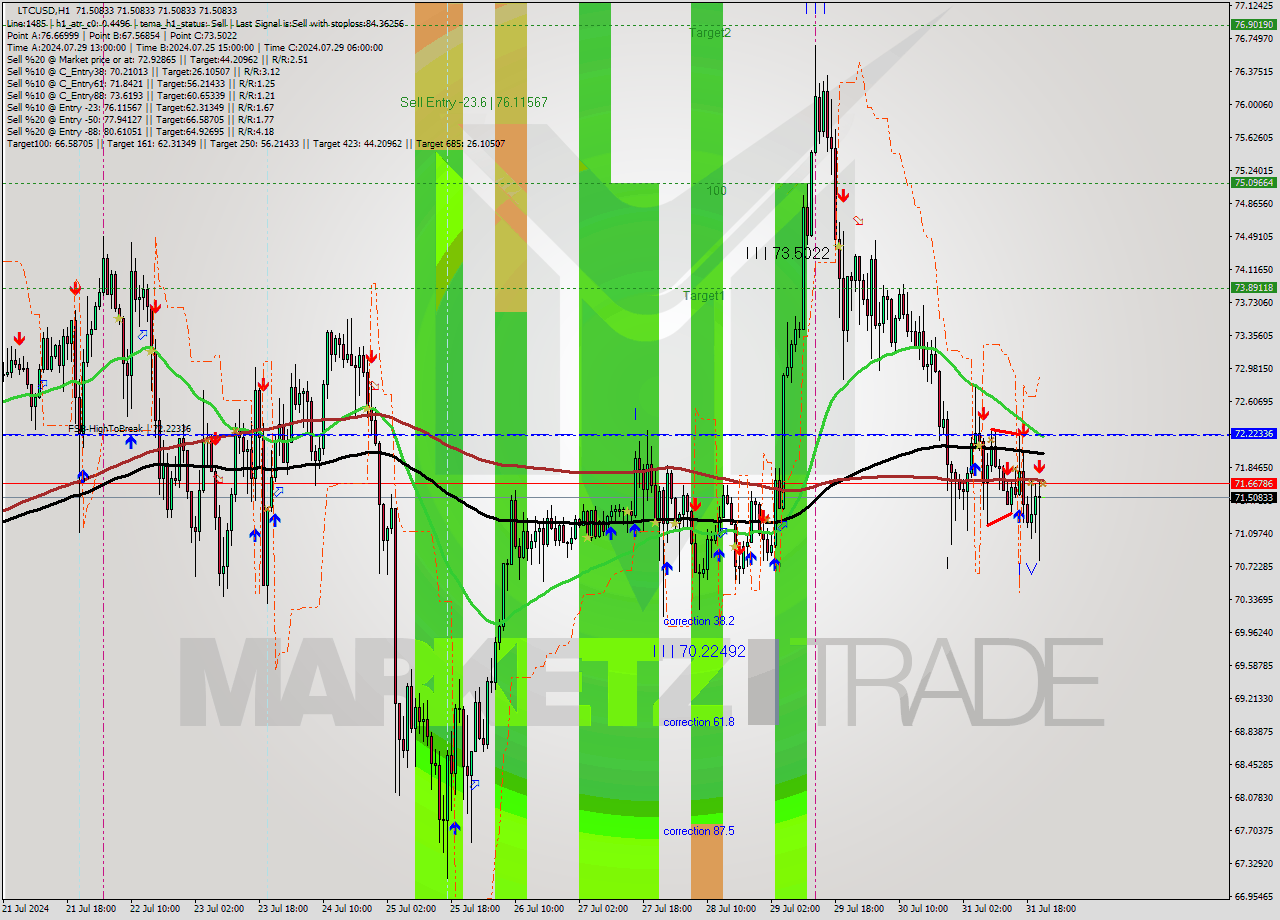This screenshot has width=1280, height=920.
Task: Click the 'FSB-HighToBreak' level label
Action: coord(129,428)
